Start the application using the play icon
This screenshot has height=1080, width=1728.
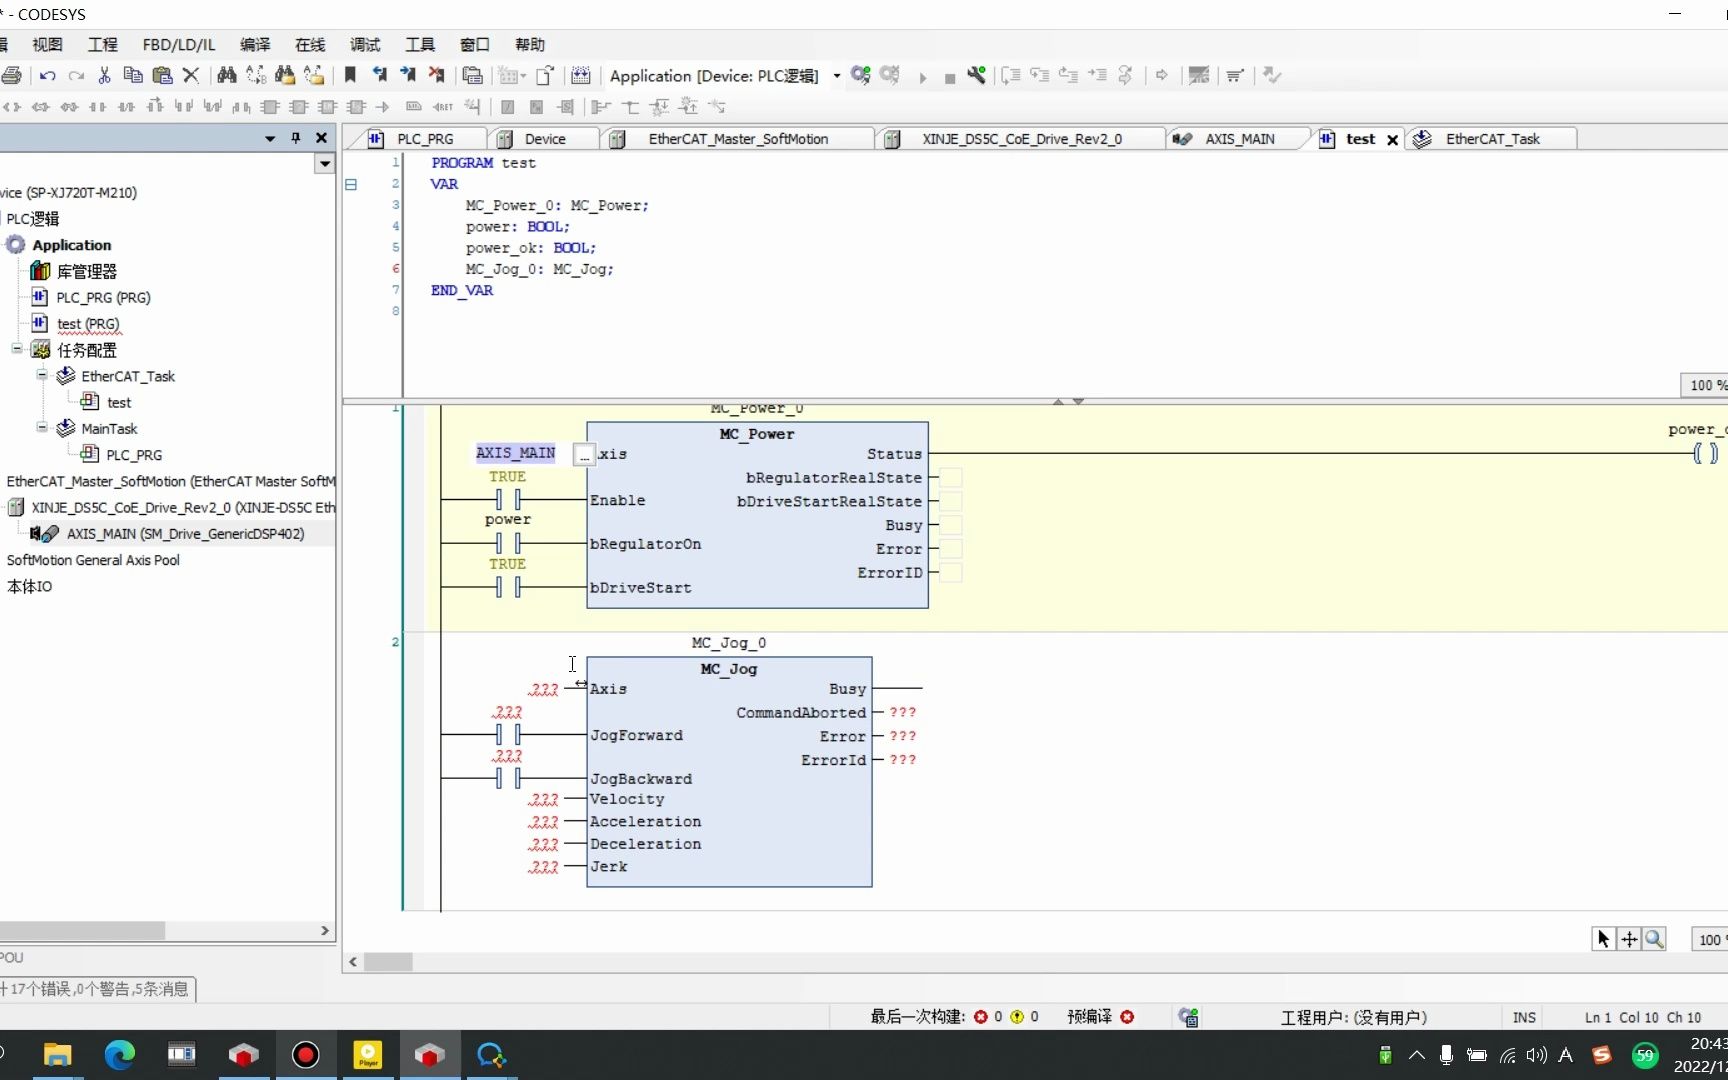pyautogui.click(x=922, y=76)
